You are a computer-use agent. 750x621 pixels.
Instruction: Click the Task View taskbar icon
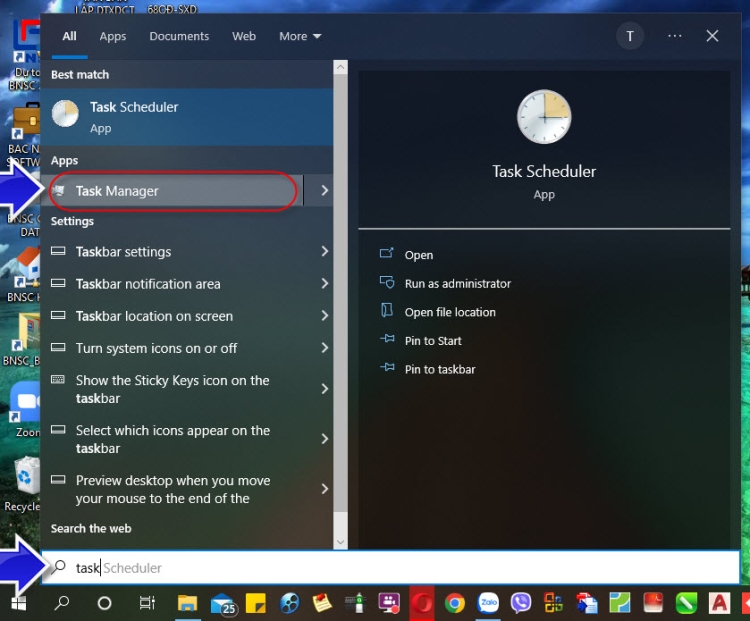pyautogui.click(x=147, y=603)
